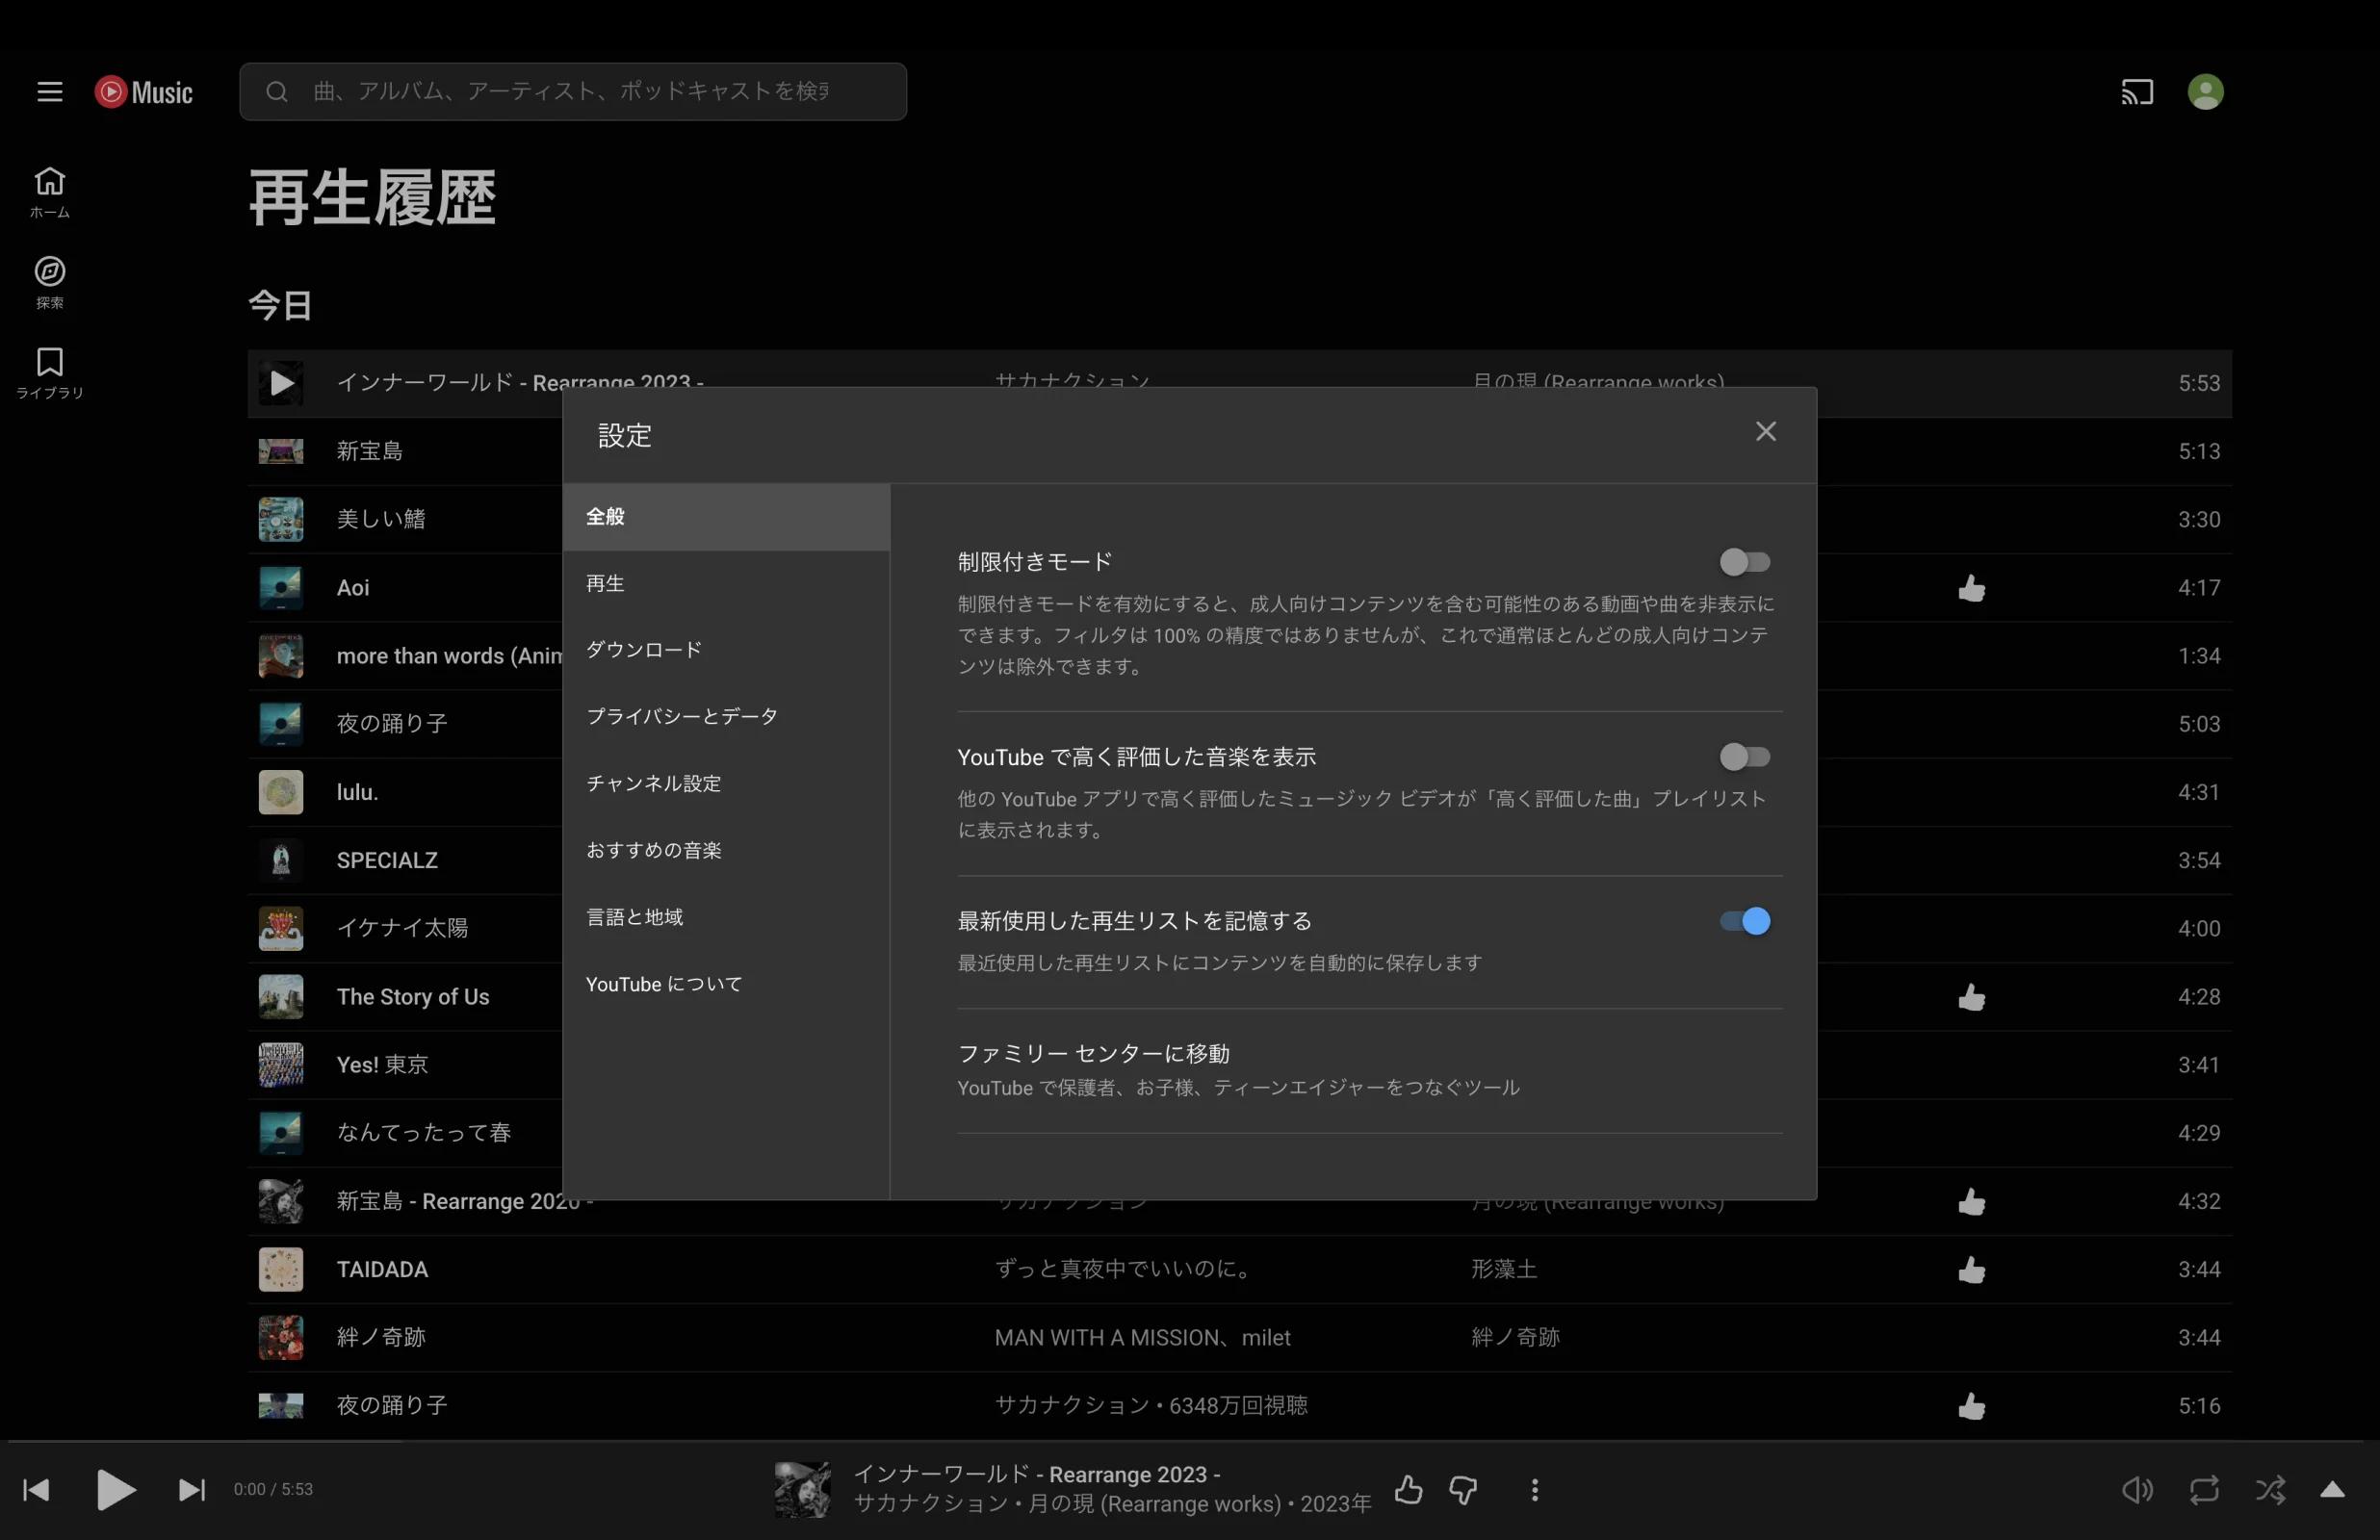
Task: Open 言語と地域 settings tab
Action: tap(726, 917)
